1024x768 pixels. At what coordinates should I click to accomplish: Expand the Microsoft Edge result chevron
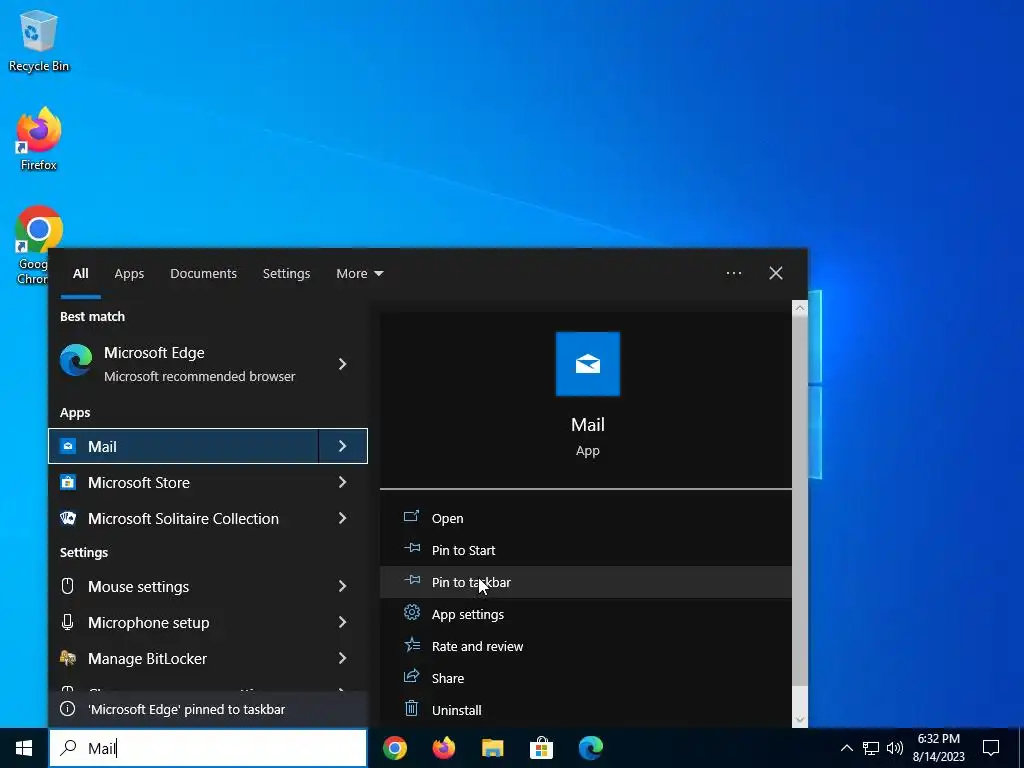(342, 364)
